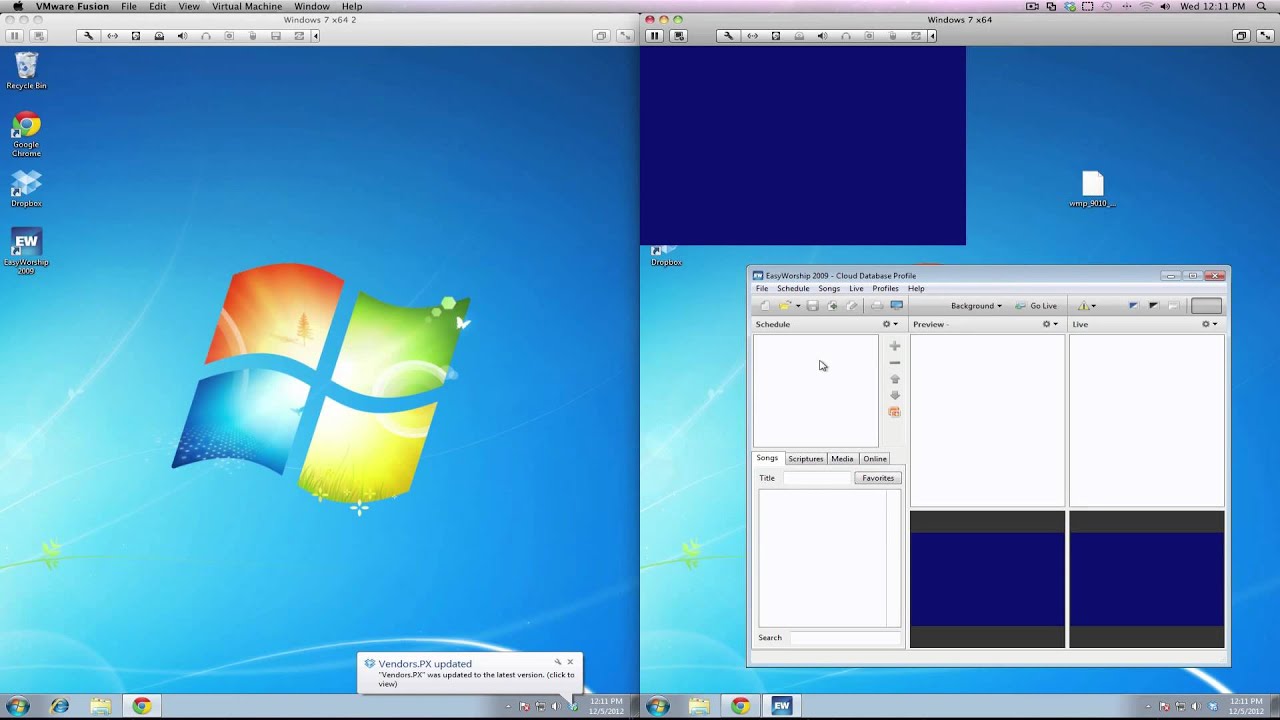Open the Background dropdown
1280x720 pixels.
976,306
